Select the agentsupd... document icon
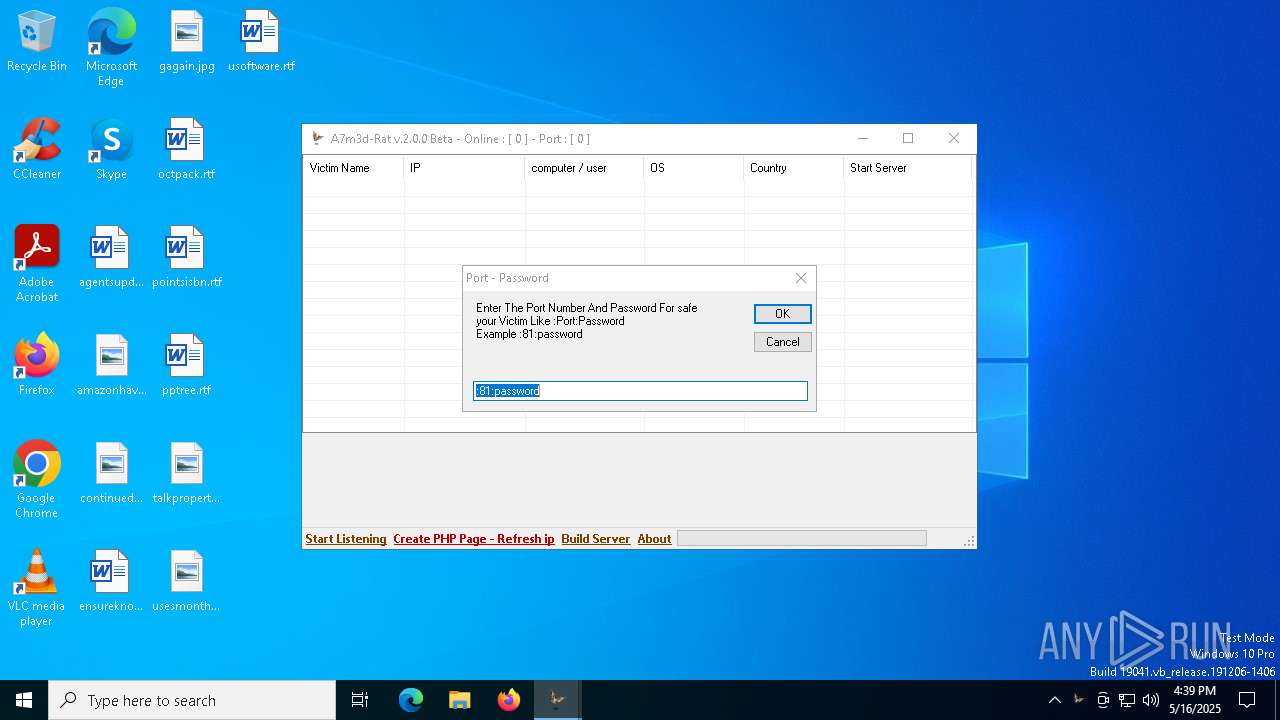 point(111,258)
